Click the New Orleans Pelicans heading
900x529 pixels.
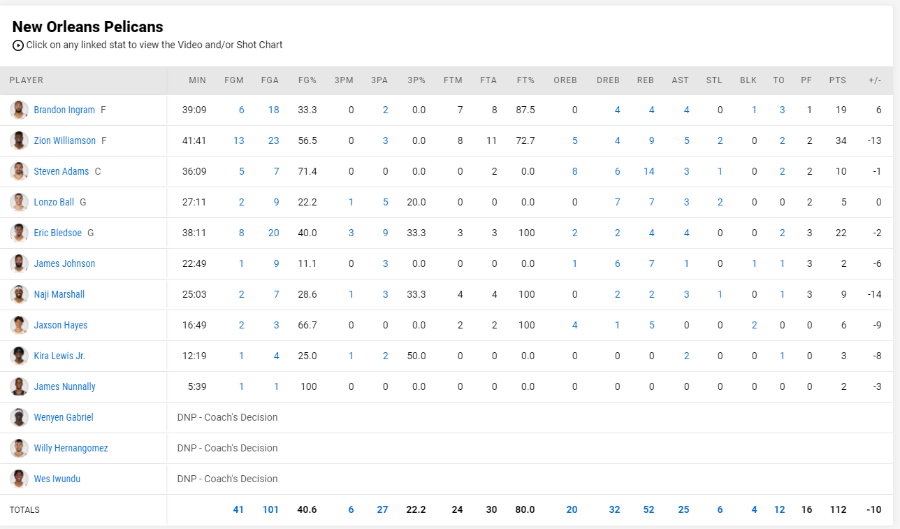click(x=88, y=26)
